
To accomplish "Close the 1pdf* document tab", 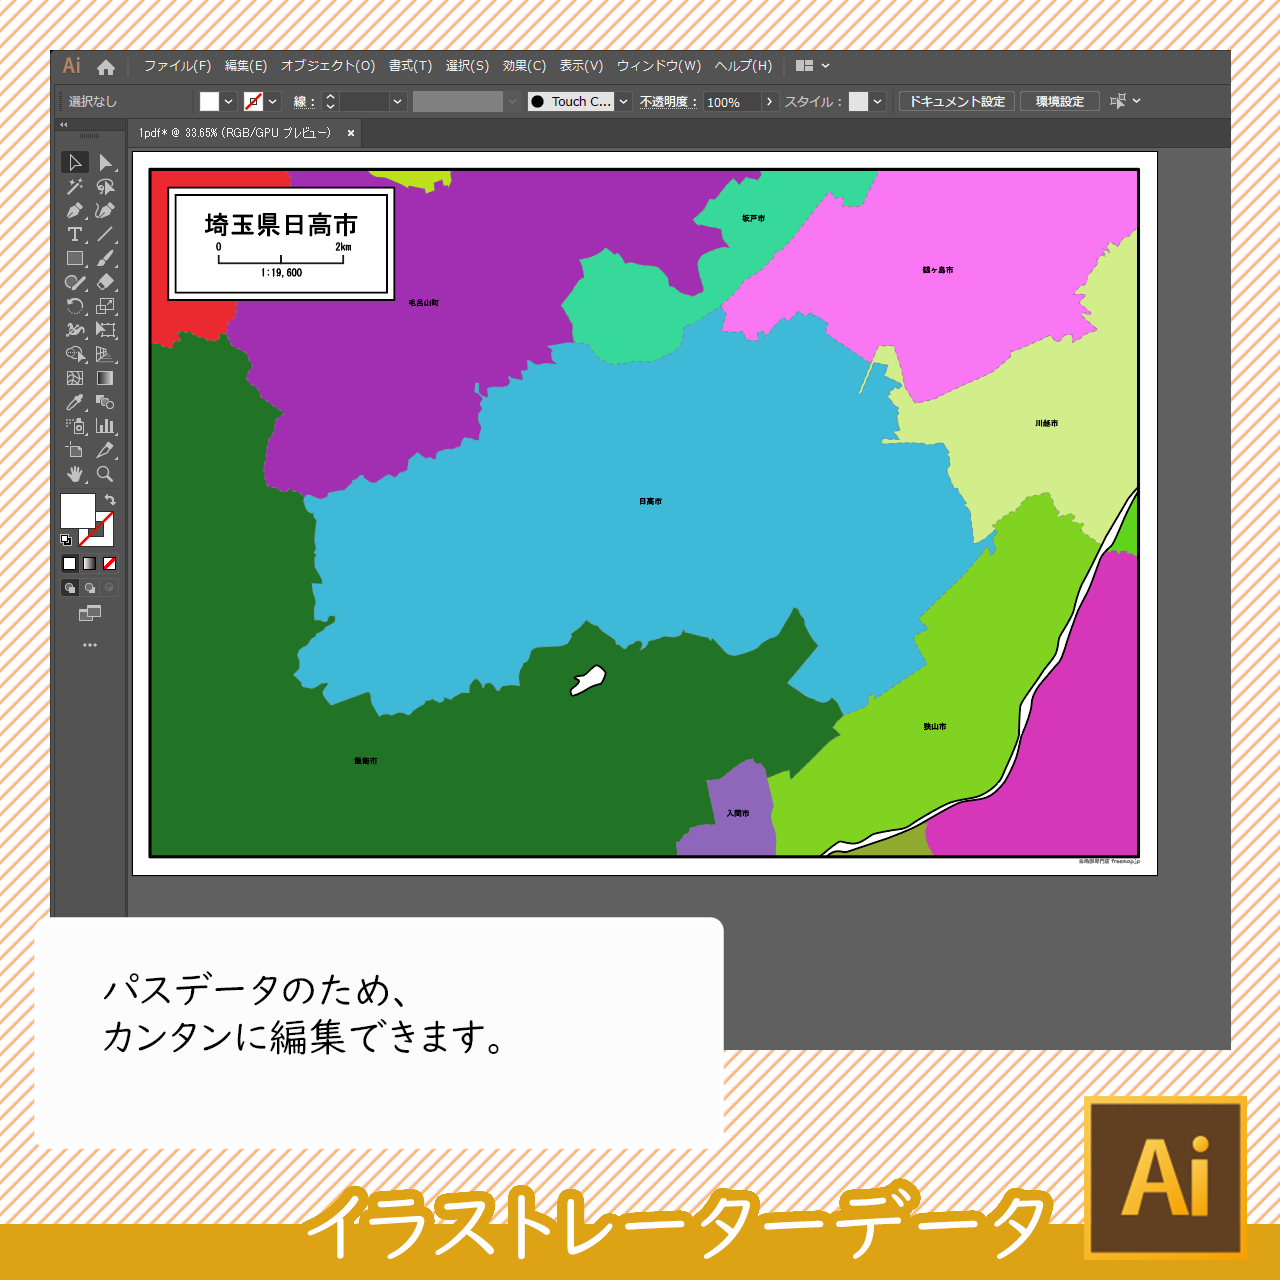I will coord(351,133).
